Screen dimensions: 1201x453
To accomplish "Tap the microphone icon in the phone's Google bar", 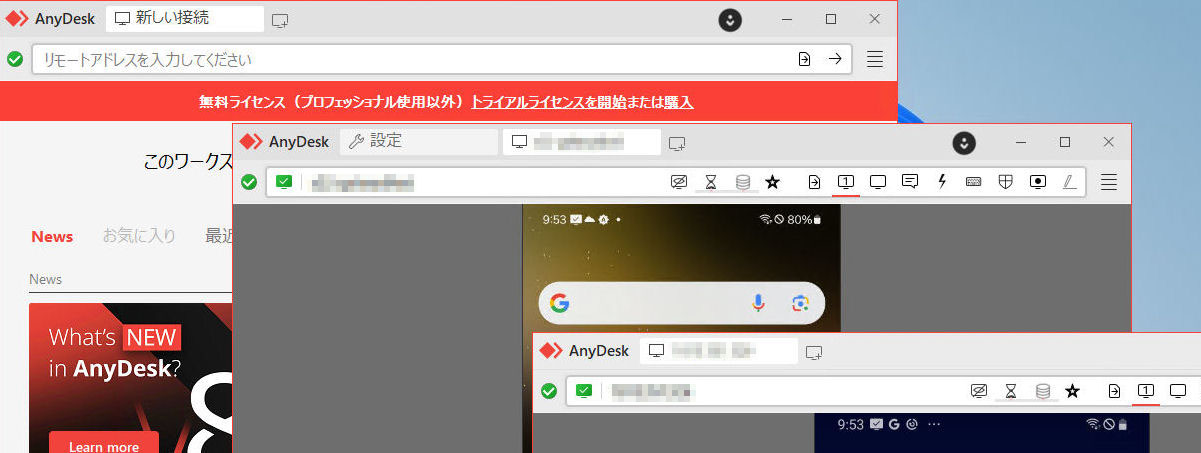I will [x=759, y=303].
